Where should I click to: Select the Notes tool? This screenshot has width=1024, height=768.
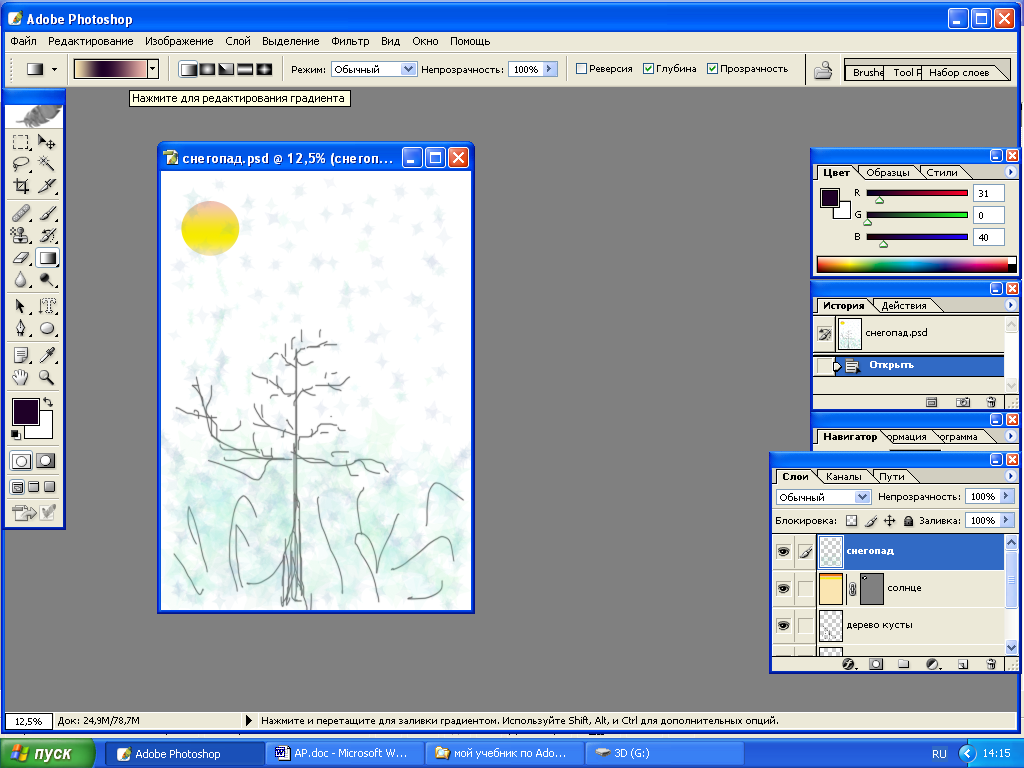pyautogui.click(x=21, y=355)
